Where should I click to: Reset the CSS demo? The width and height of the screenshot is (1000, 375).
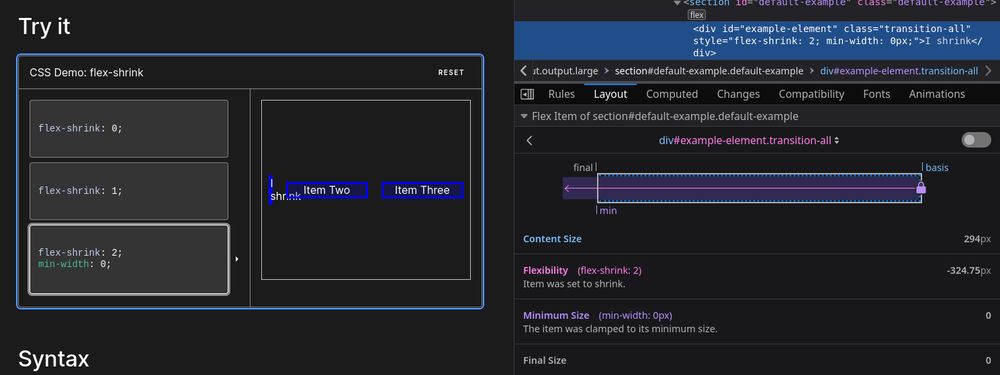(x=451, y=72)
